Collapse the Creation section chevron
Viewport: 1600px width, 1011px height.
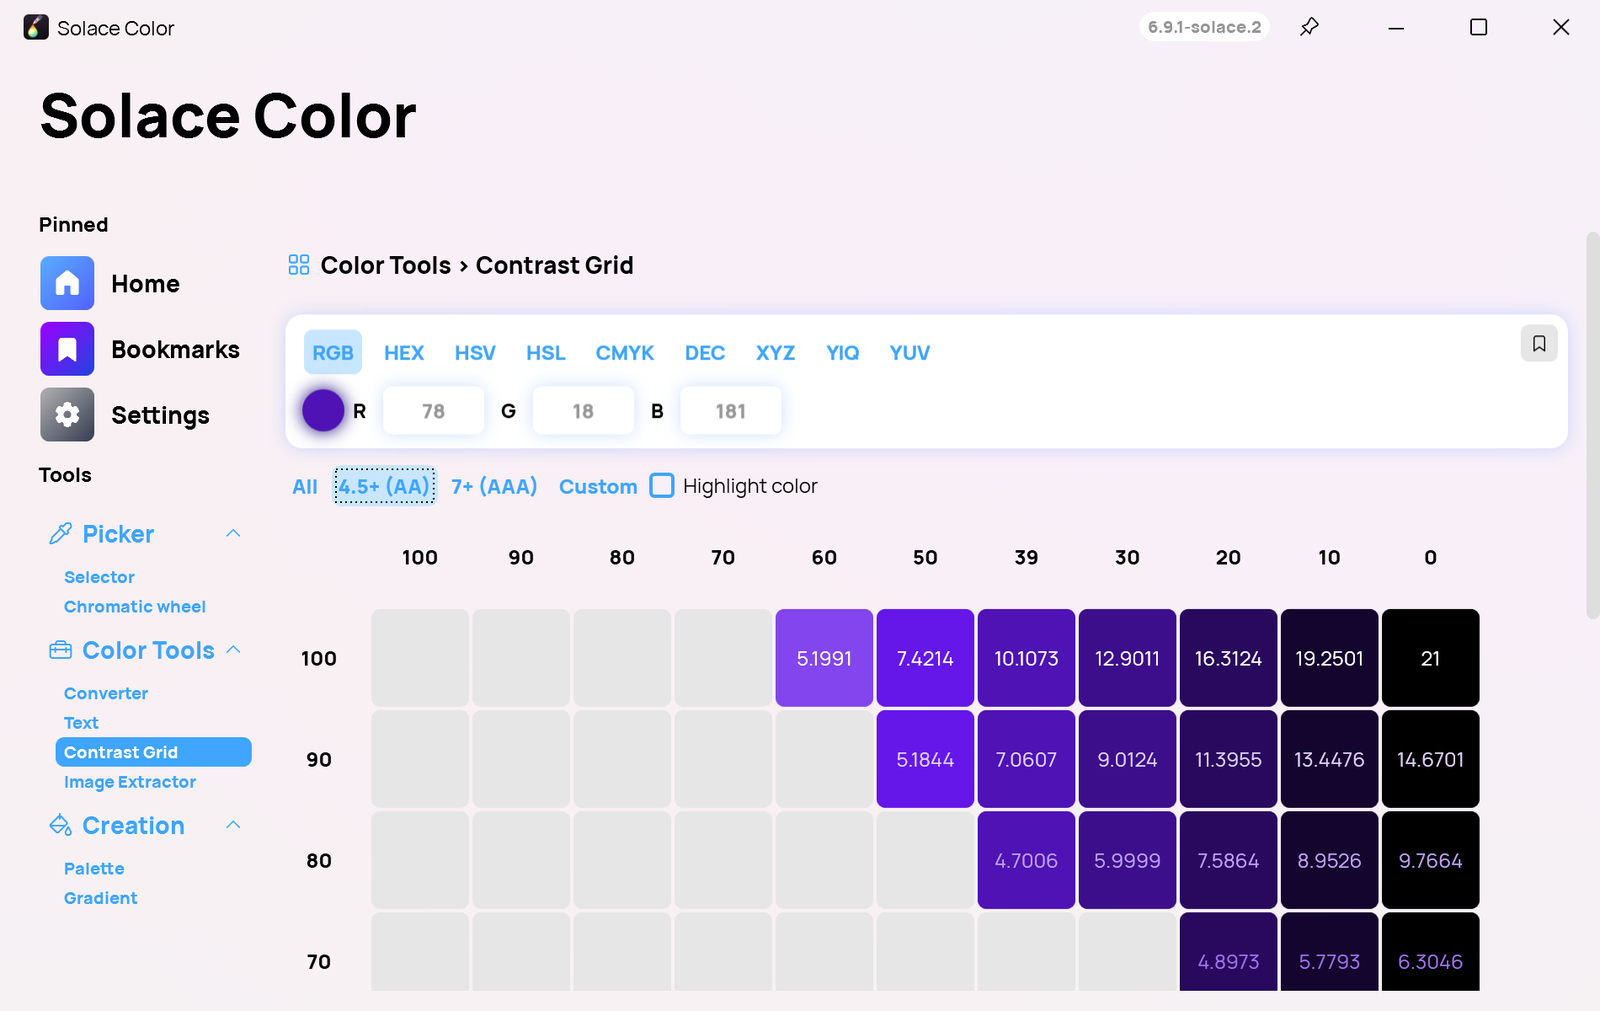pos(233,825)
